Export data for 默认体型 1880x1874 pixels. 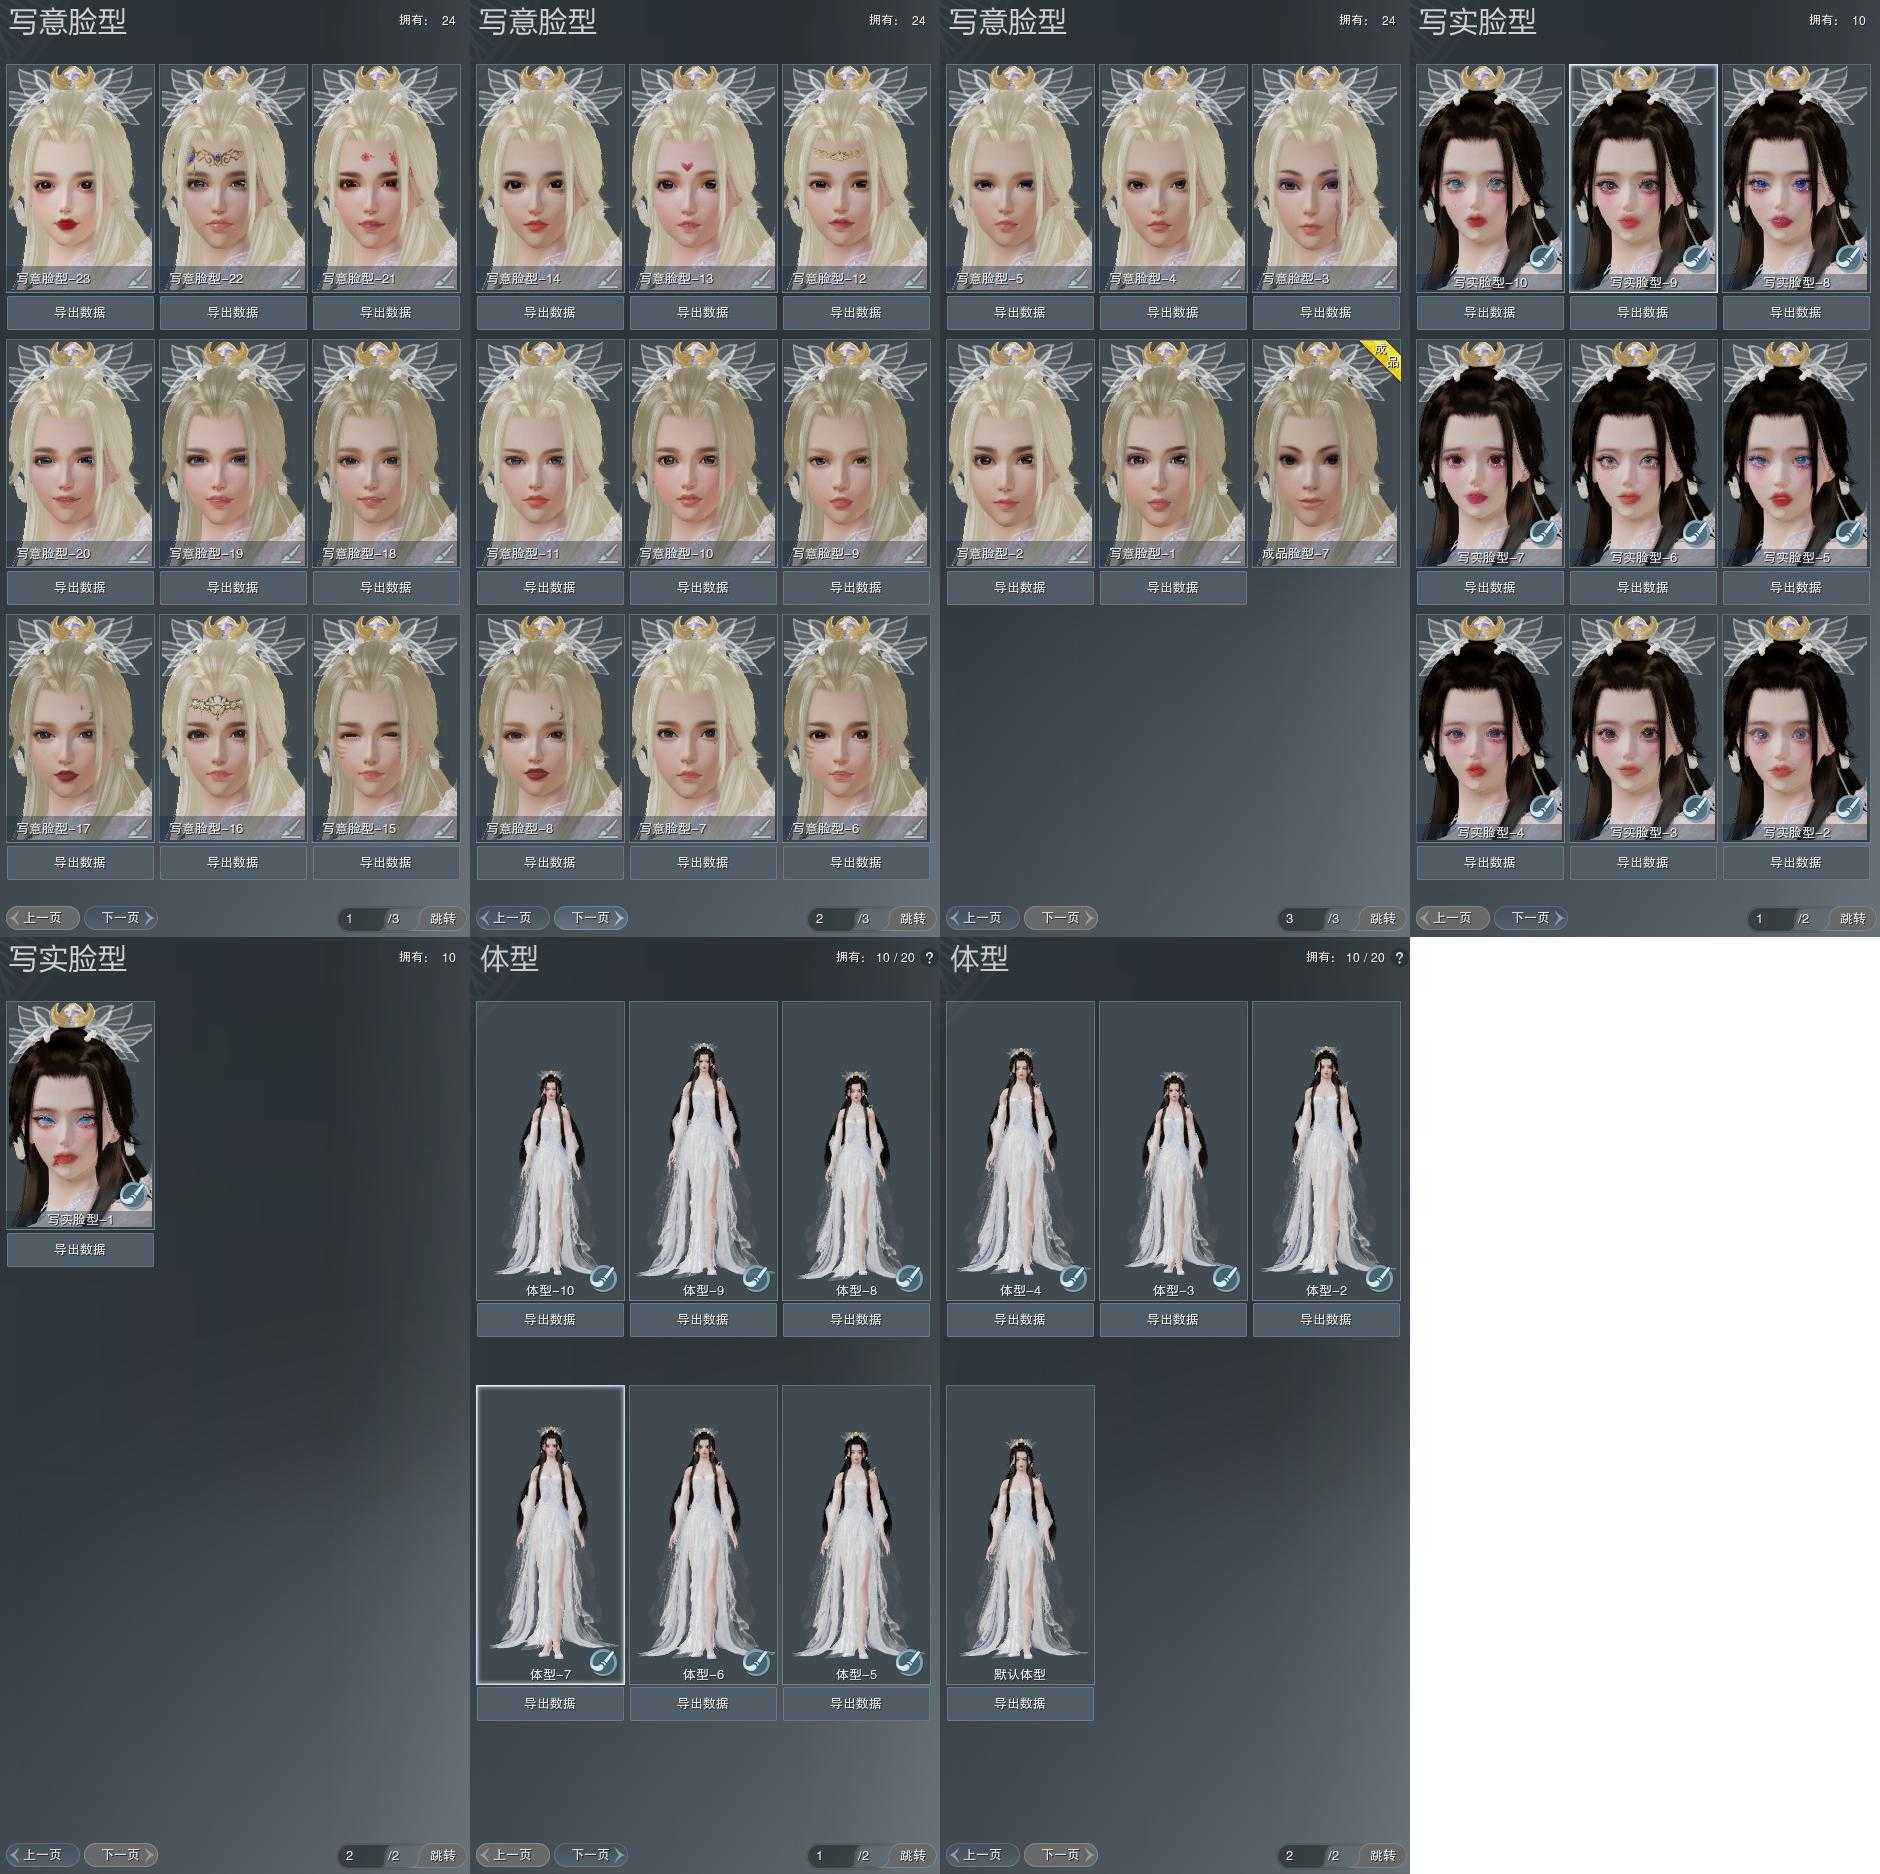1020,1703
